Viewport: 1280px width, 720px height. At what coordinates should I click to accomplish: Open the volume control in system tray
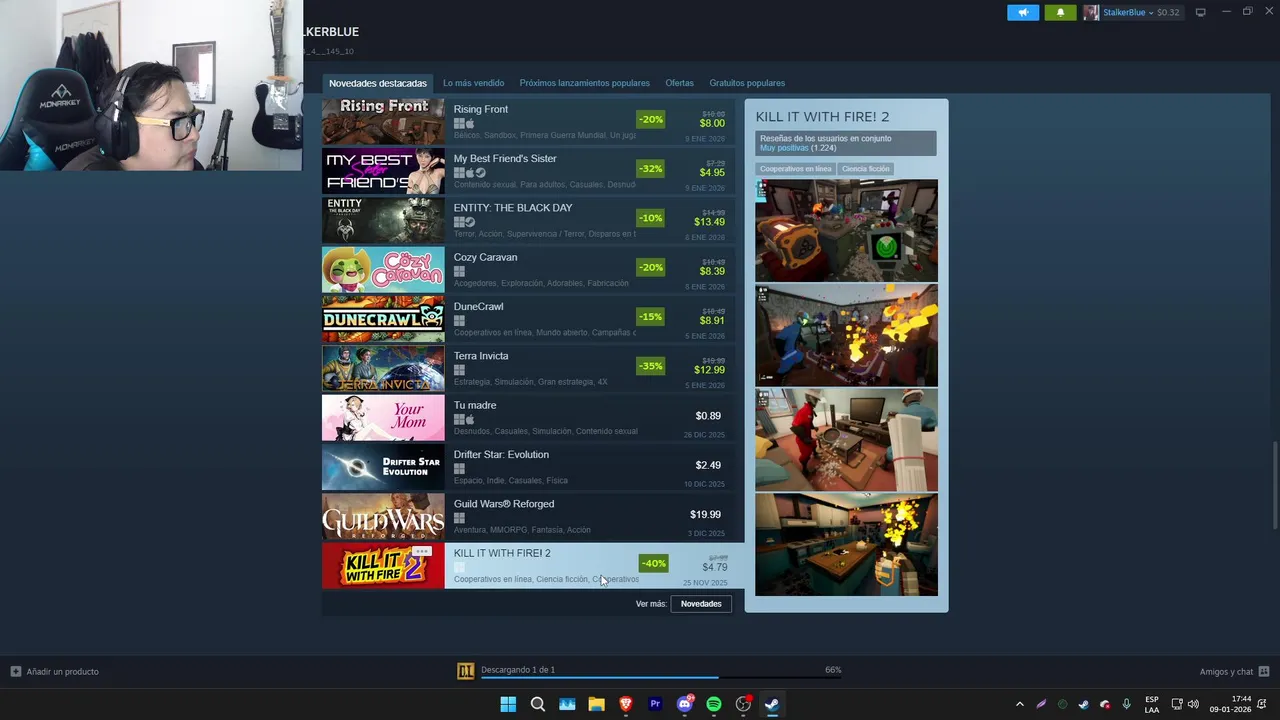[1193, 704]
